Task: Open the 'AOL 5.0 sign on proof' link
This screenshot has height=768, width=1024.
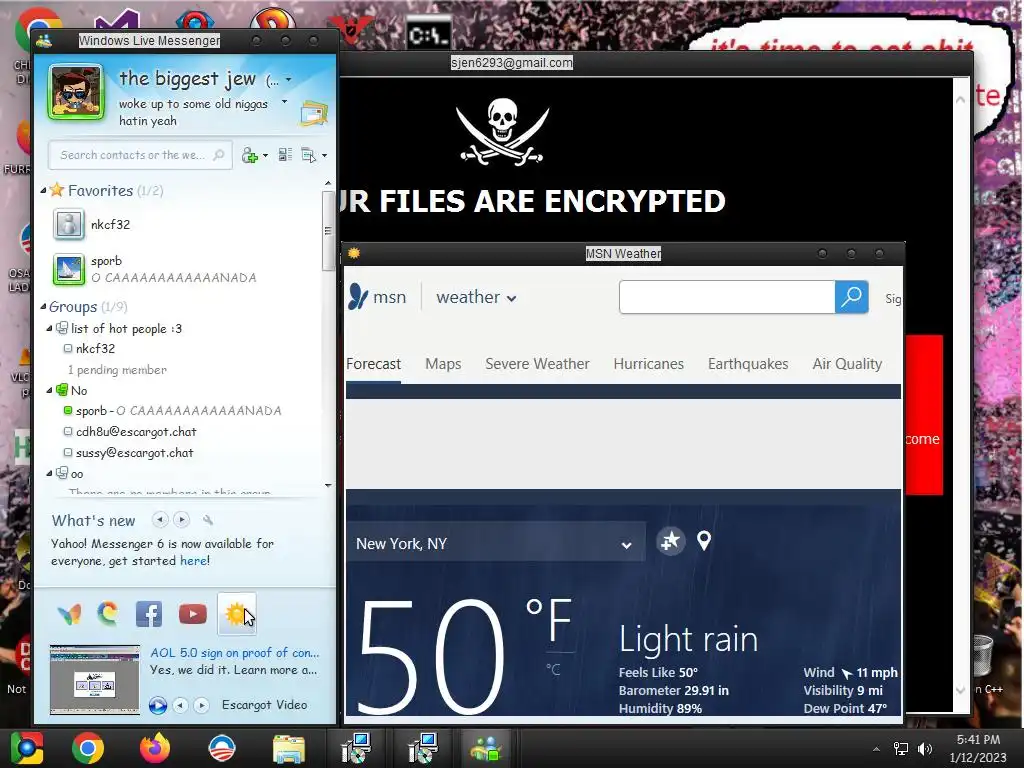Action: point(235,652)
